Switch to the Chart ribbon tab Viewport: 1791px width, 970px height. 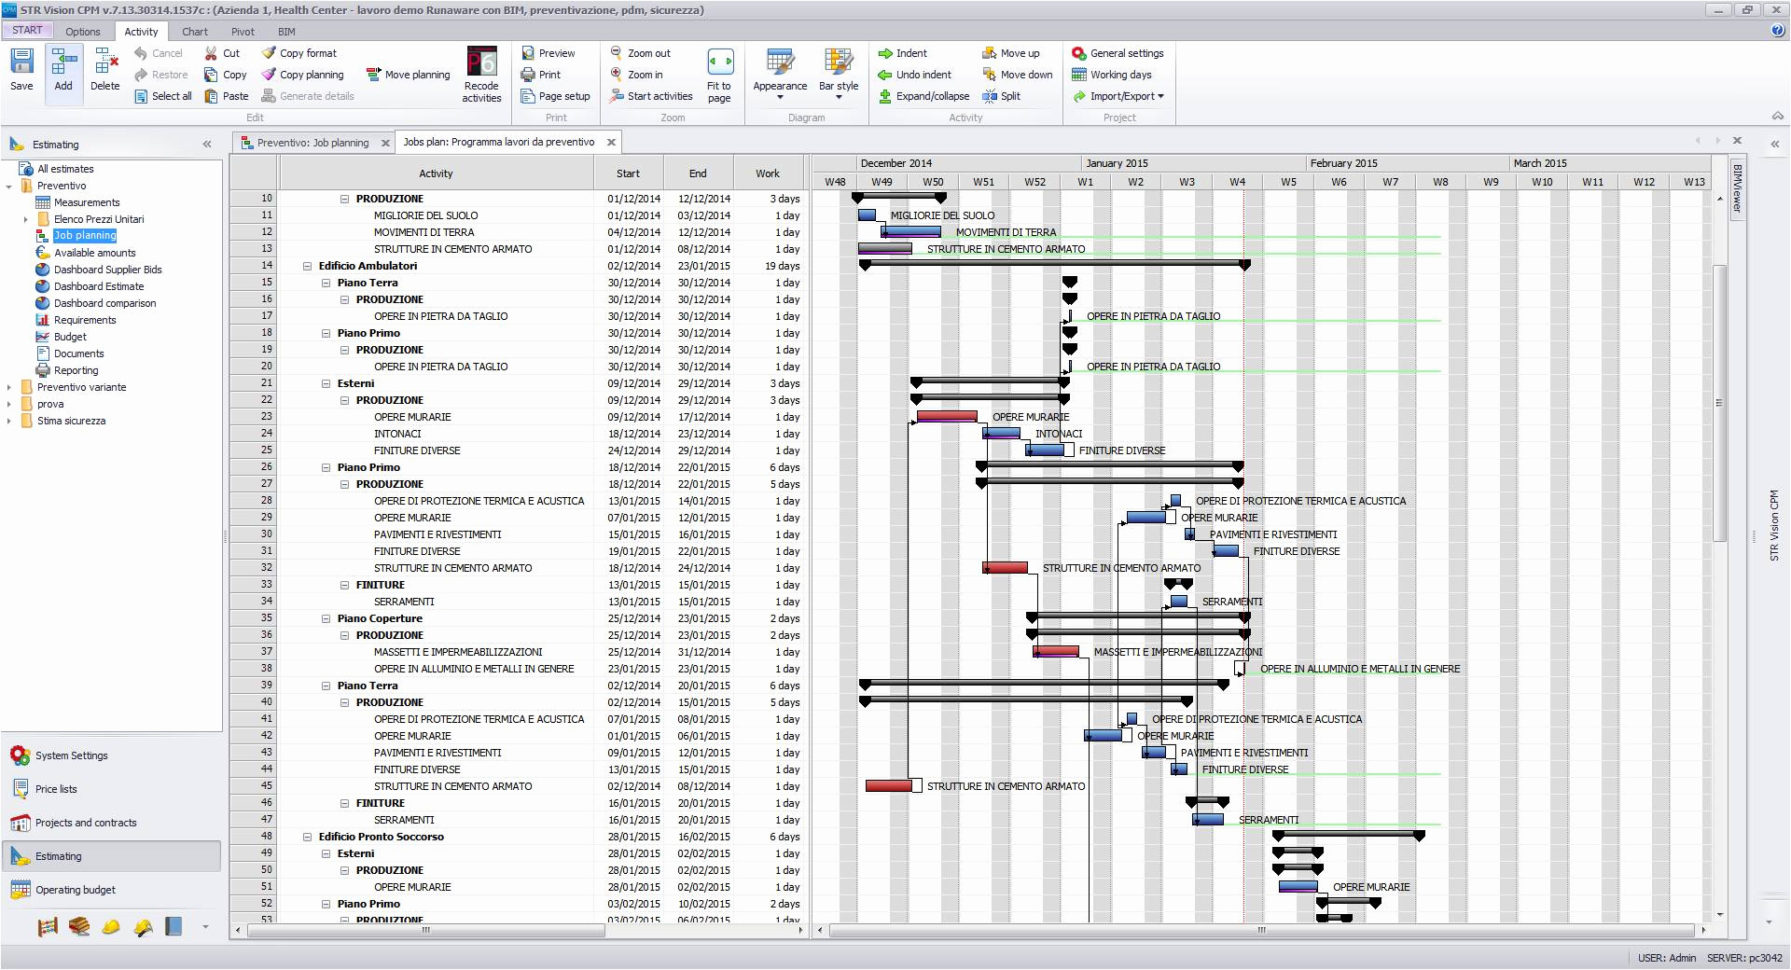click(194, 31)
